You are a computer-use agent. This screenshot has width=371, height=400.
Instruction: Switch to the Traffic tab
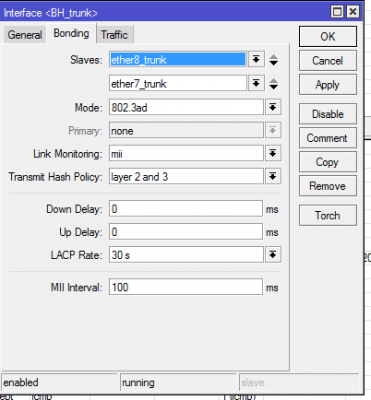pos(115,35)
